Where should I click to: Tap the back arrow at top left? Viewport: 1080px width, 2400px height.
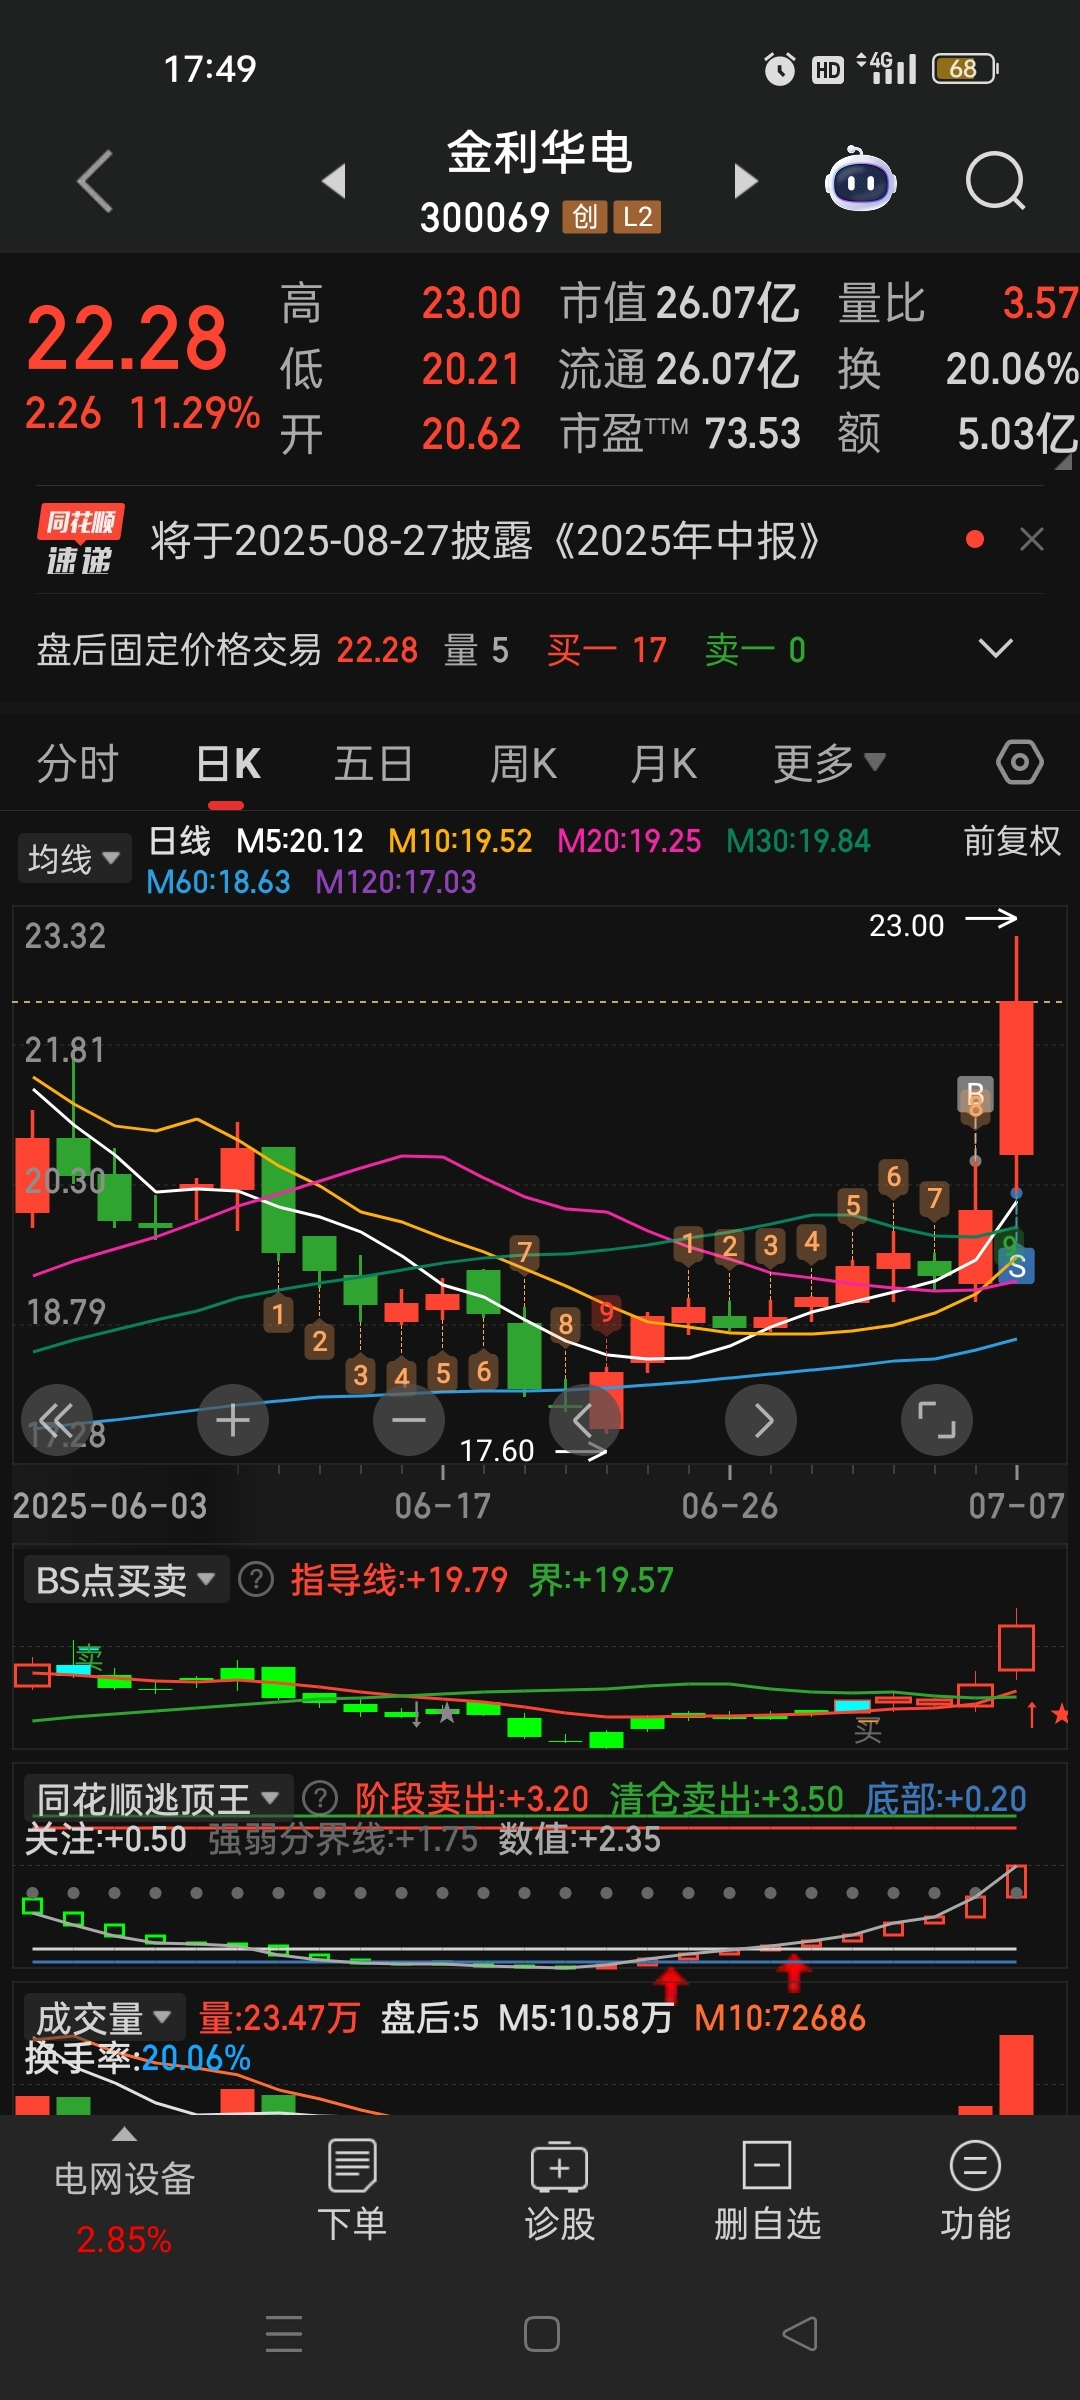tap(96, 181)
